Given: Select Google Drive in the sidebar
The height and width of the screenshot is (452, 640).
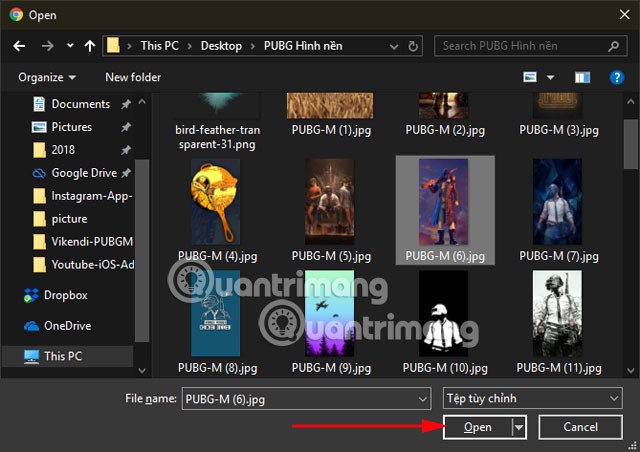Looking at the screenshot, I should tap(83, 173).
